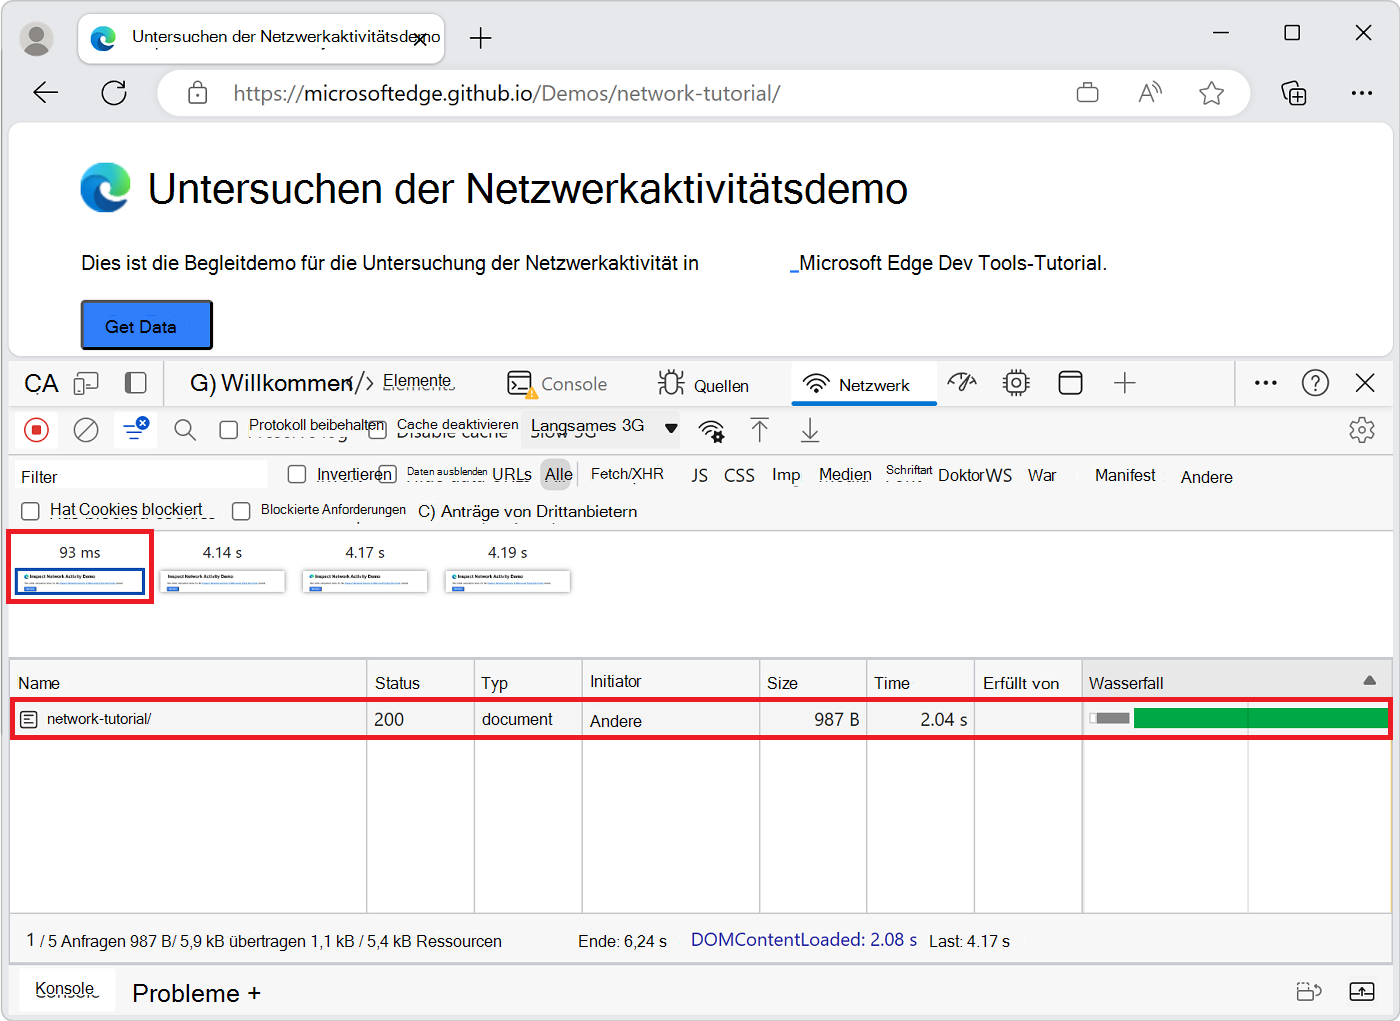The image size is (1400, 1021).
Task: Click the Get Data button
Action: click(146, 324)
